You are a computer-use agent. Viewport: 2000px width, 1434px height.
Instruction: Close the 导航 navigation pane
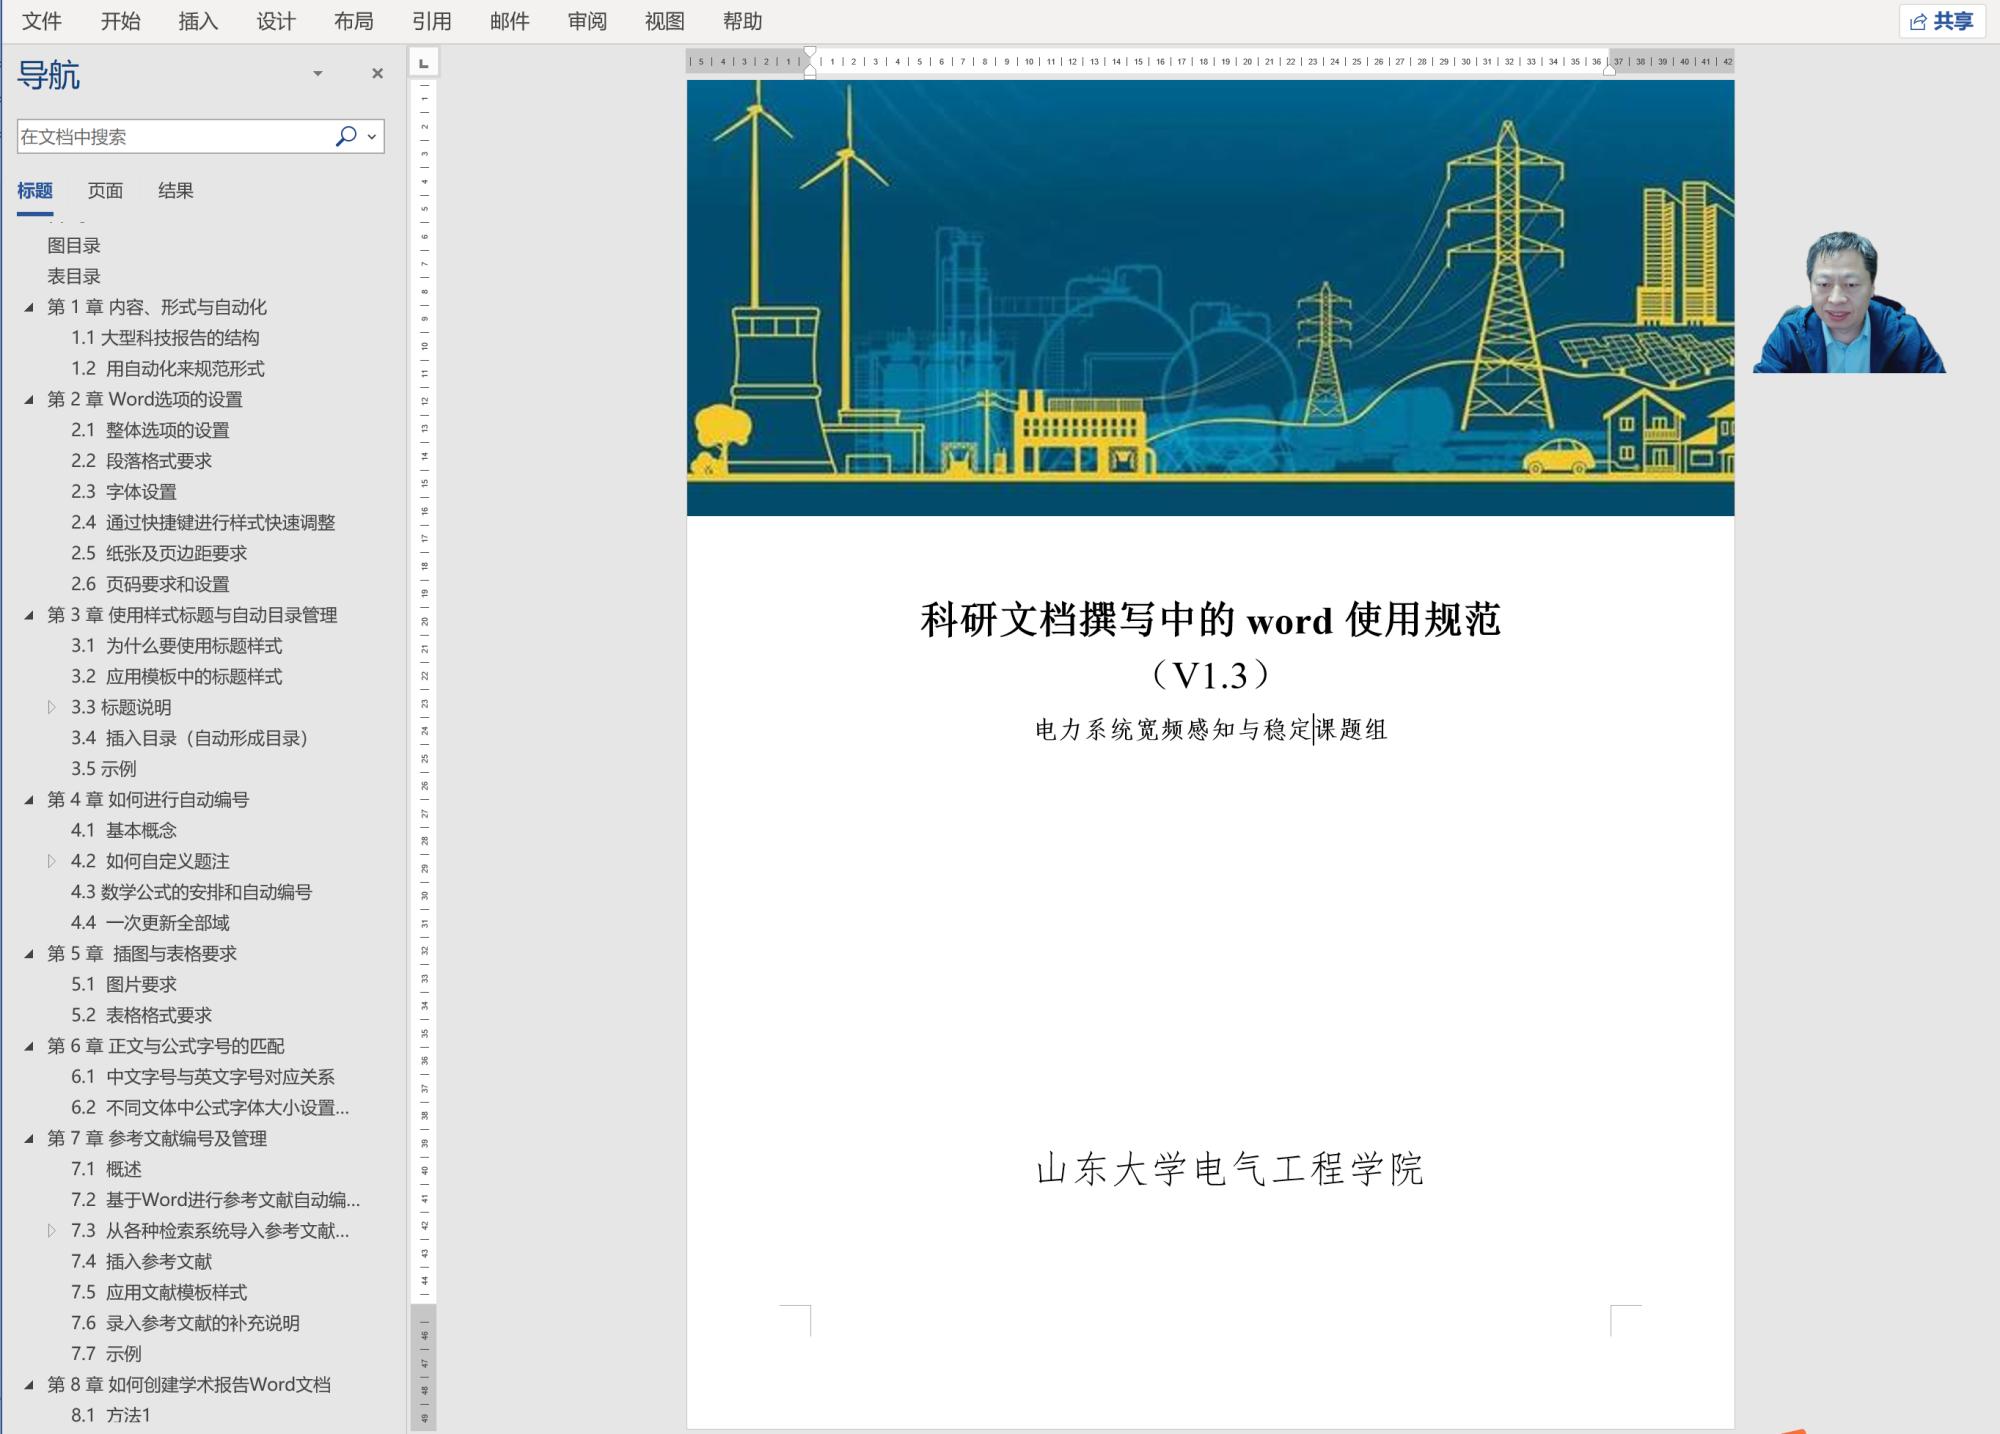[377, 73]
